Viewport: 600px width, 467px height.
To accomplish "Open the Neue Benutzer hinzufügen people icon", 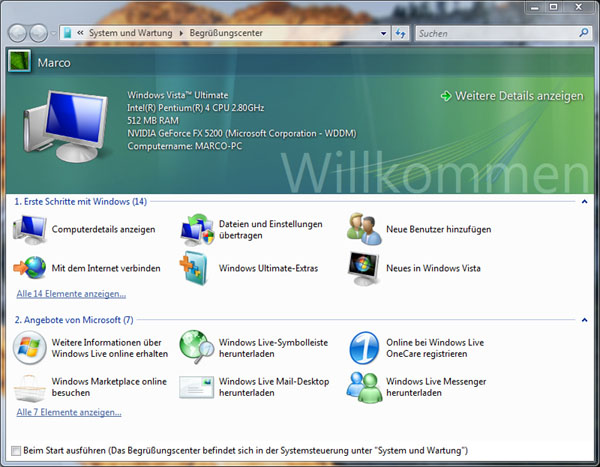I will click(x=364, y=229).
